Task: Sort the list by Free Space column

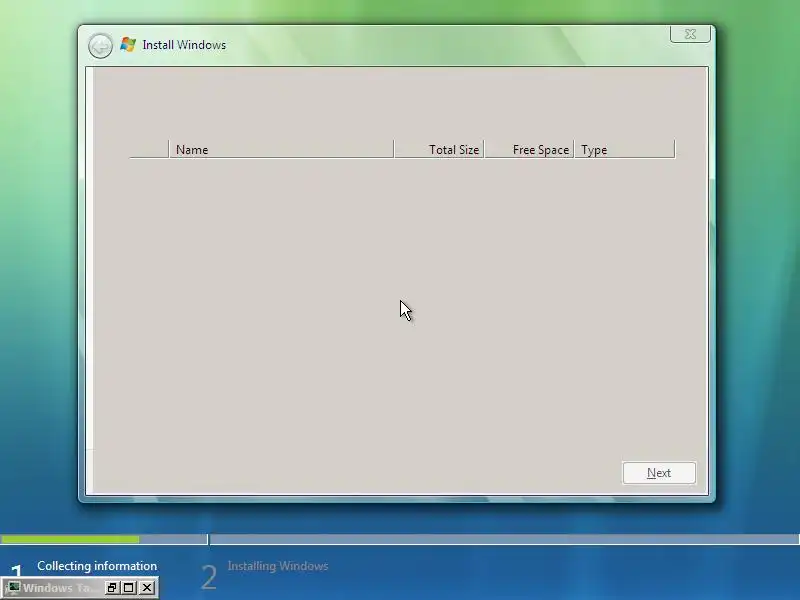Action: click(529, 149)
